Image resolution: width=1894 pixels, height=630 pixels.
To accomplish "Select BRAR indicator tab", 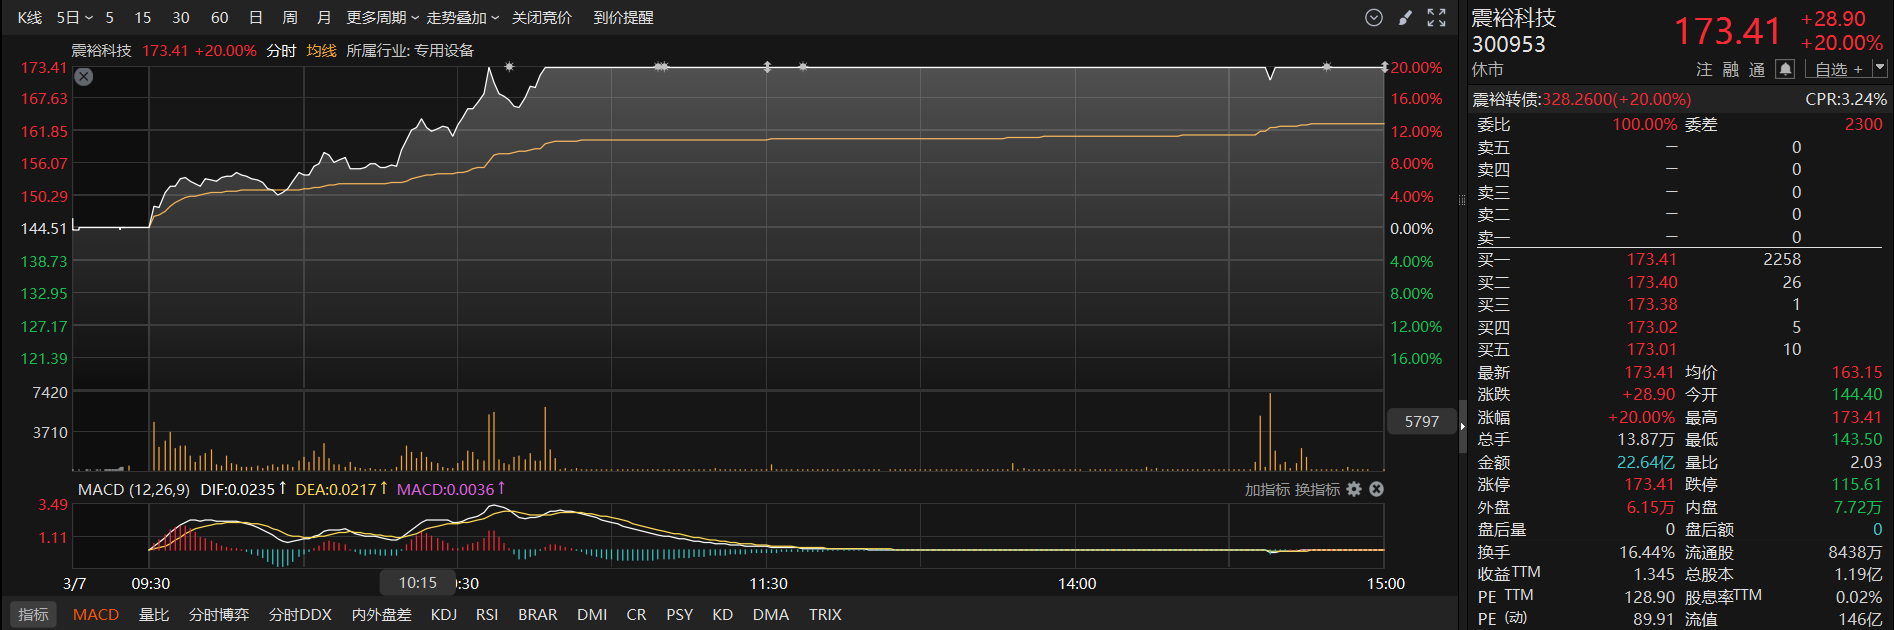I will pos(538,615).
